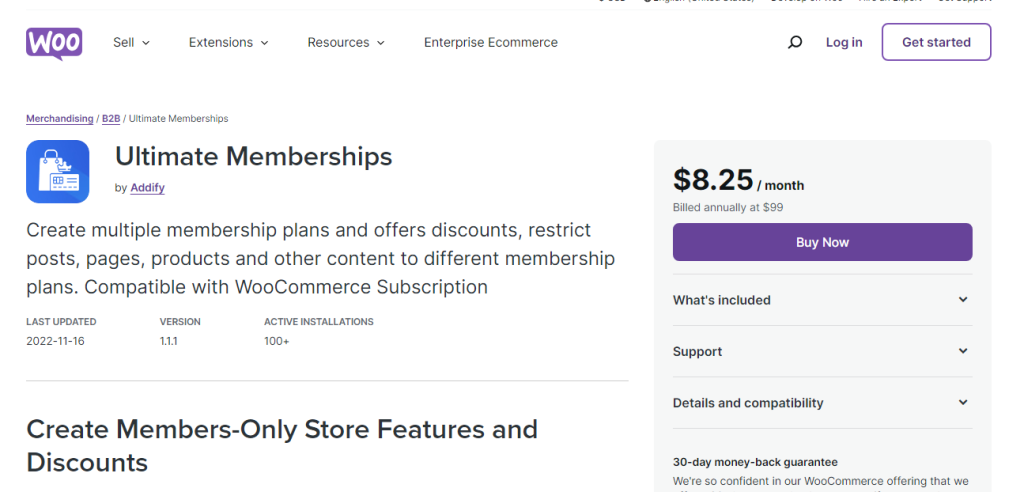The image size is (1024, 492).
Task: Click the Woo logo
Action: pos(54,44)
